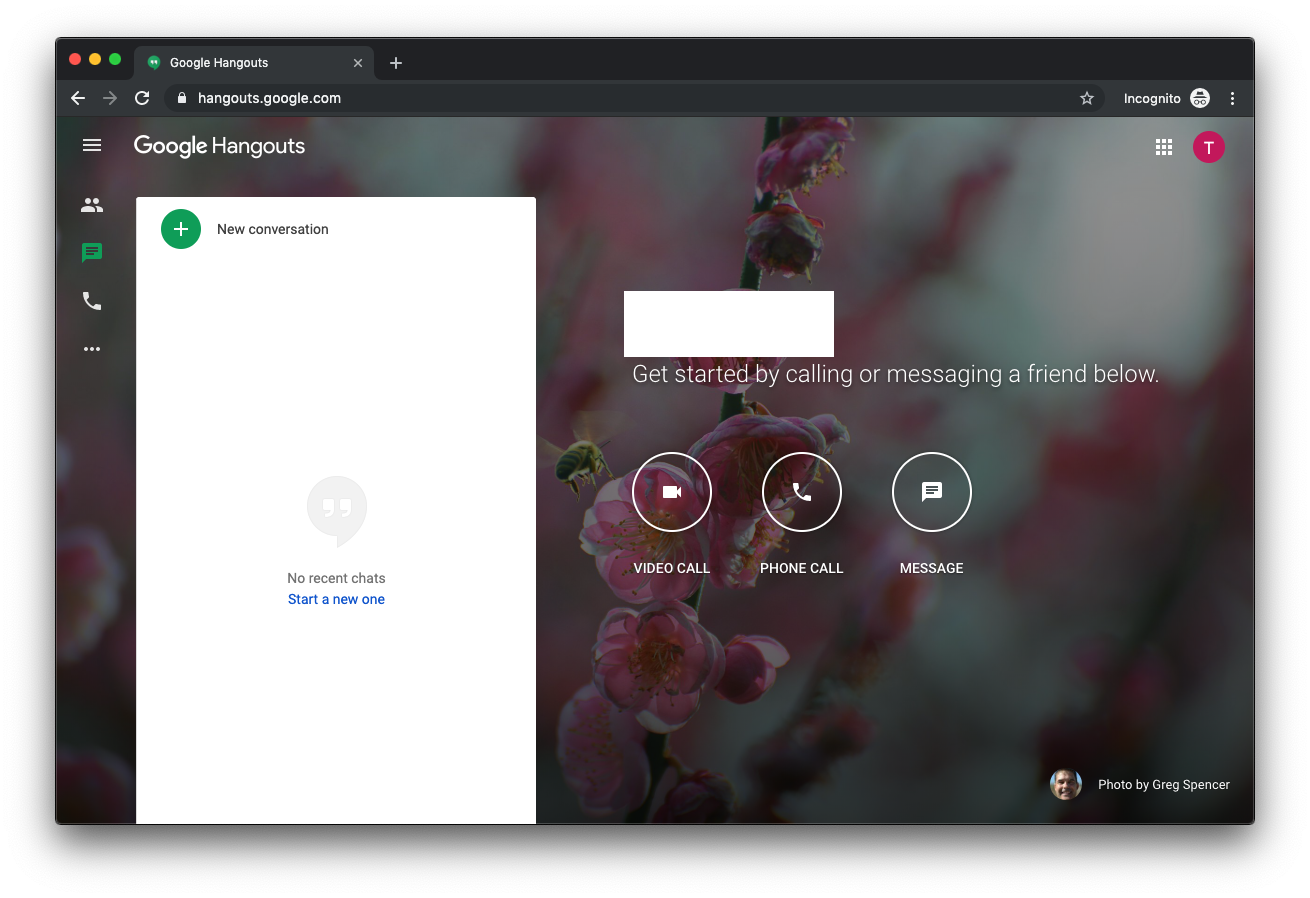1310x898 pixels.
Task: Select the Google Hangouts browser tab
Action: (x=254, y=63)
